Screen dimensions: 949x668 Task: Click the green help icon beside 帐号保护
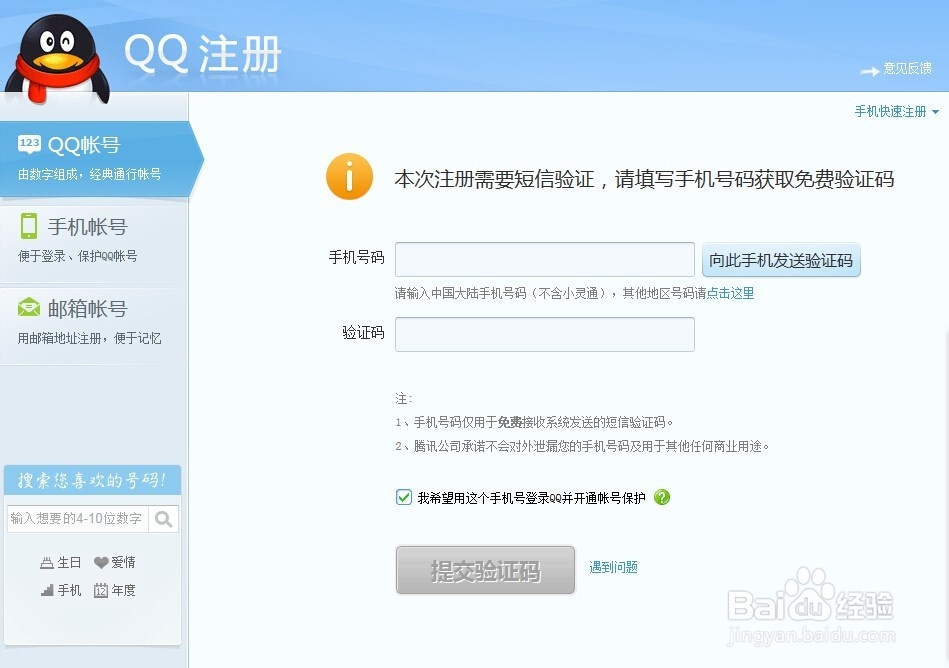pos(661,497)
